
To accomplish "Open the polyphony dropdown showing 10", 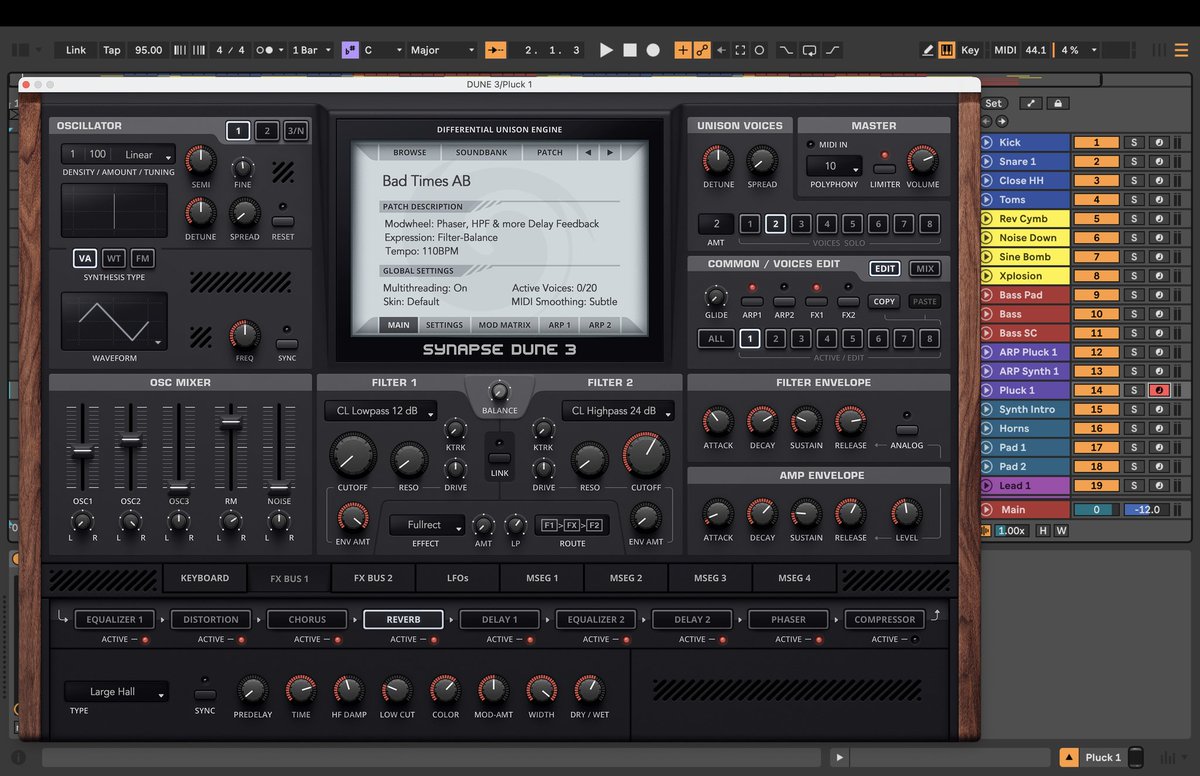I will (834, 166).
